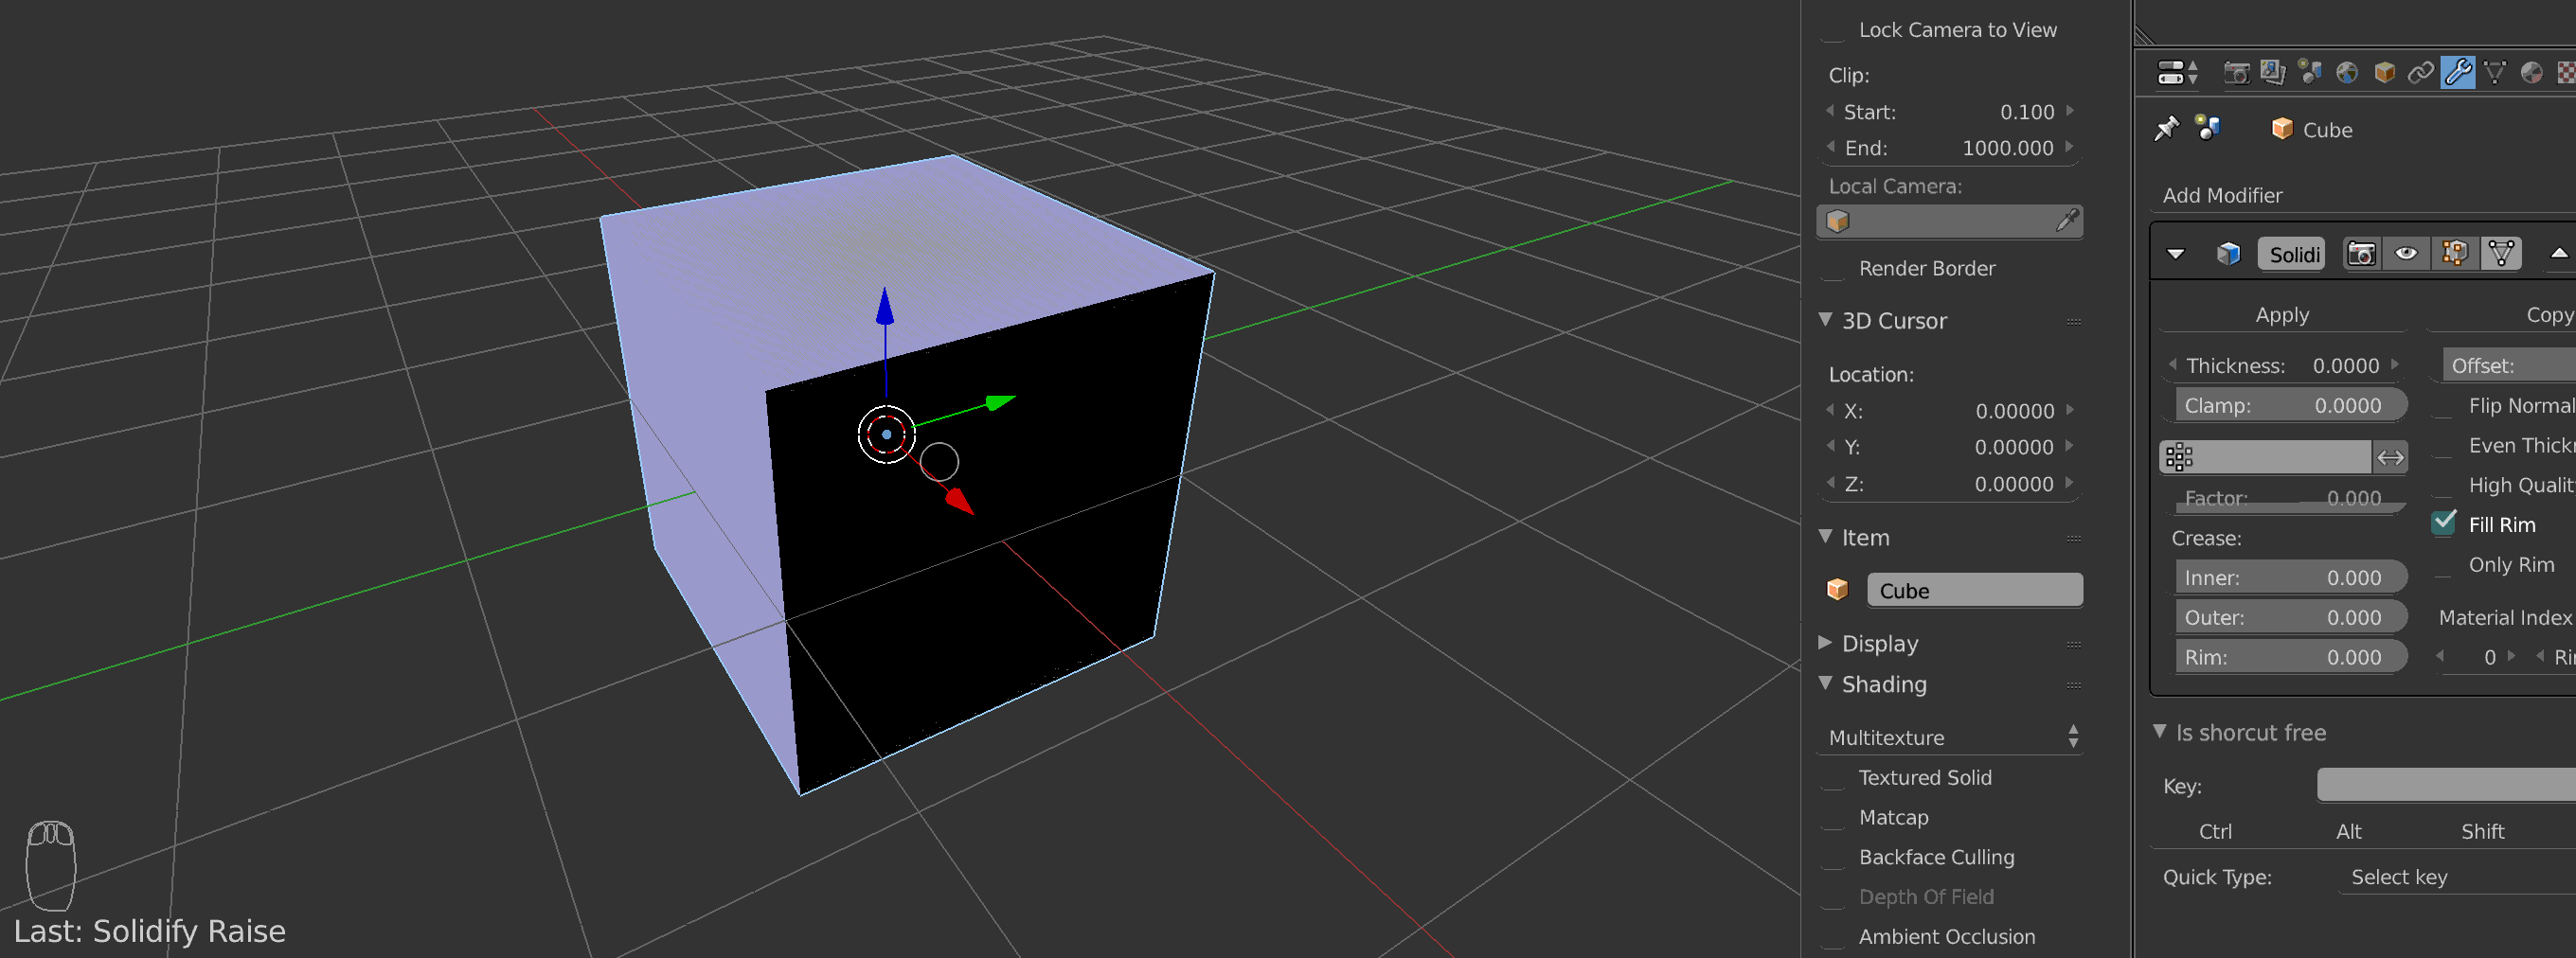Click the pin icon in the Properties header
This screenshot has height=958, width=2576.
[x=2168, y=129]
